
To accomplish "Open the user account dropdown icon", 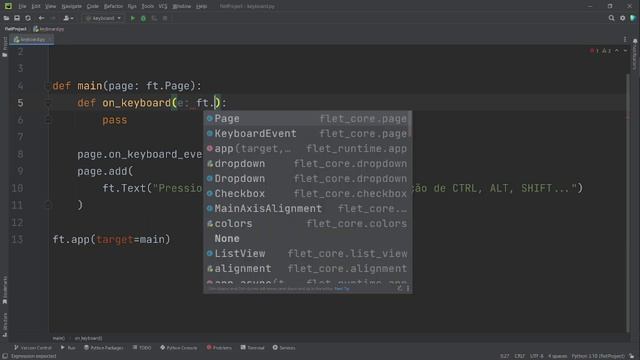I will click(68, 18).
